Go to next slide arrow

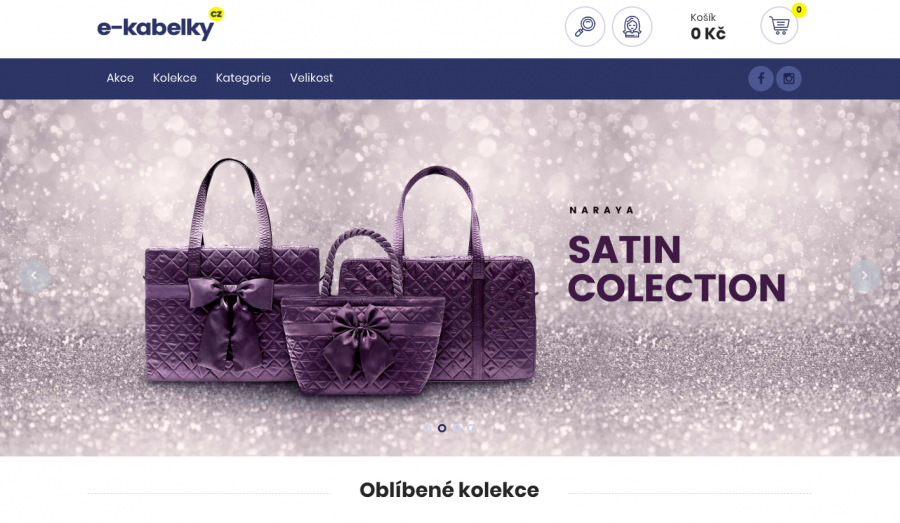[x=865, y=276]
